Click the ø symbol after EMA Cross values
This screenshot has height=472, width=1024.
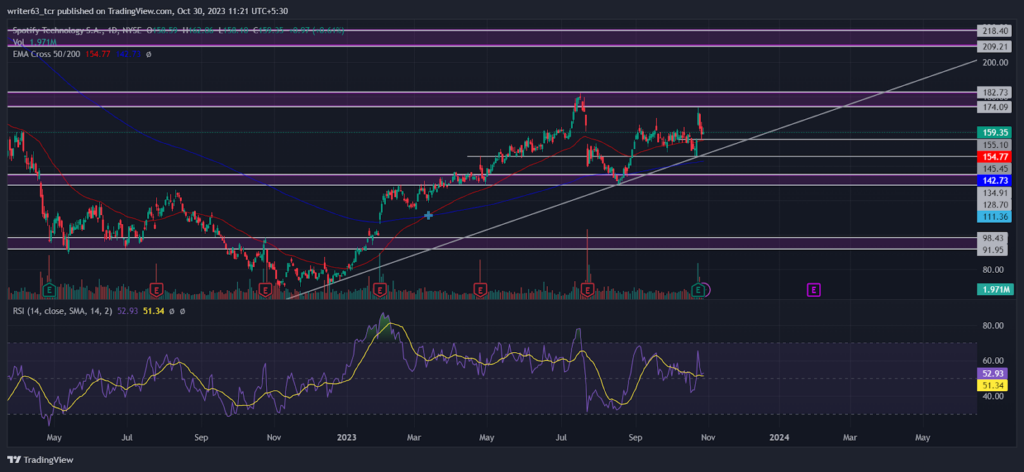[x=149, y=54]
